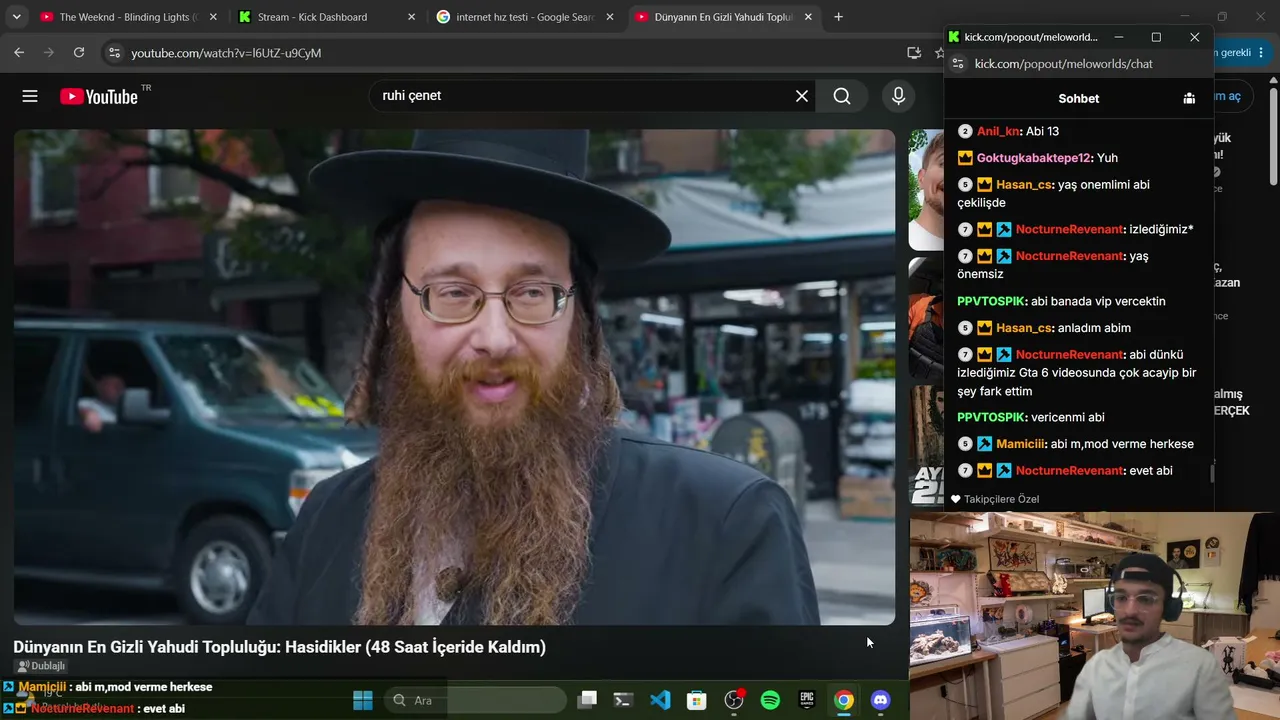Open viewer list icon in Kick chat
The height and width of the screenshot is (720, 1280).
(x=1189, y=98)
